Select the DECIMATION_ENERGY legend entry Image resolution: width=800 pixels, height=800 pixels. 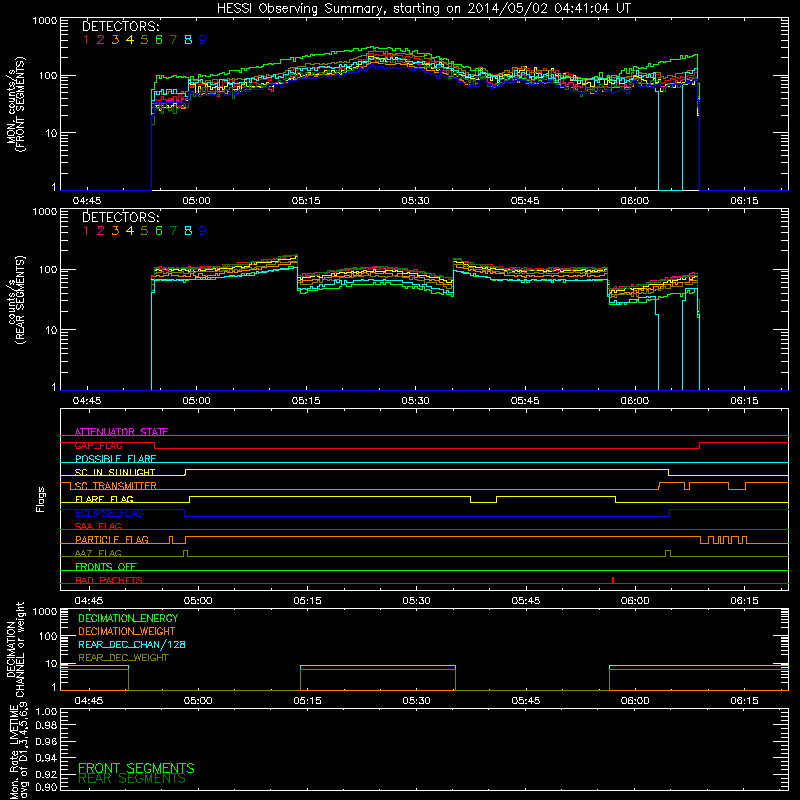click(x=128, y=618)
